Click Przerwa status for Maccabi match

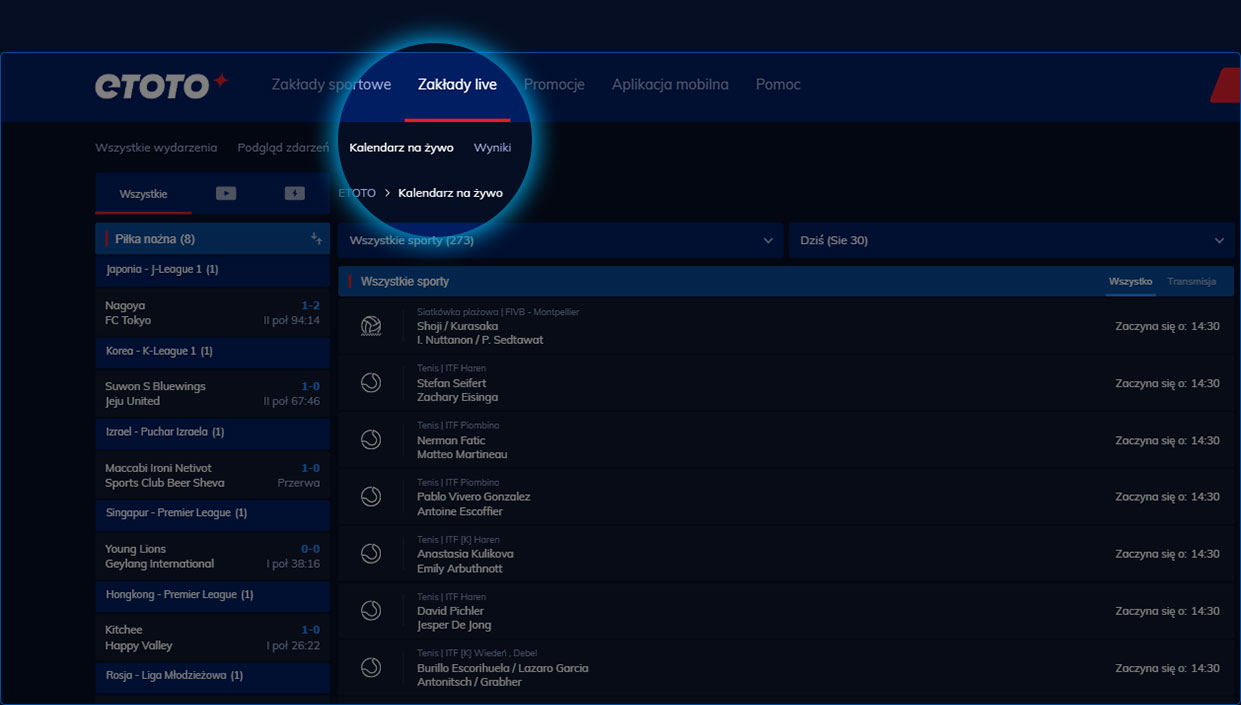[299, 483]
